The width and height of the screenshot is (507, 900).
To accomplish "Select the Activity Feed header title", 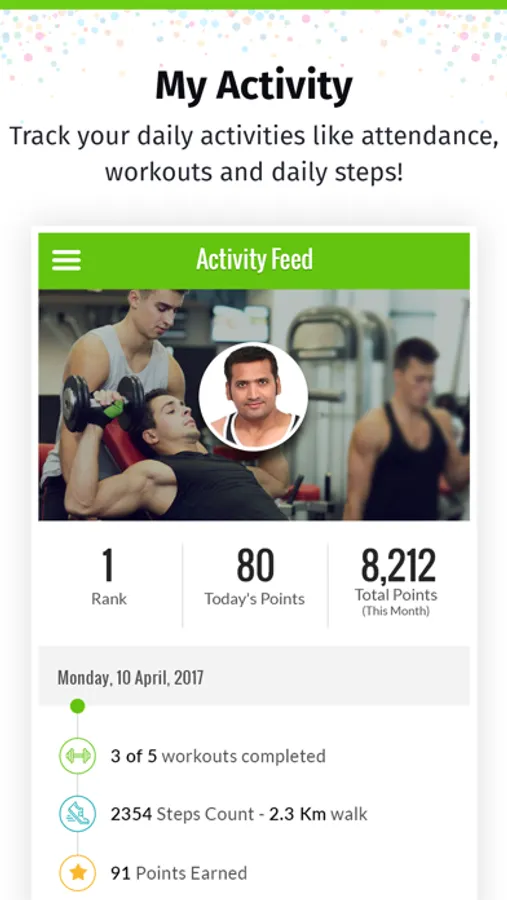I will pos(254,259).
